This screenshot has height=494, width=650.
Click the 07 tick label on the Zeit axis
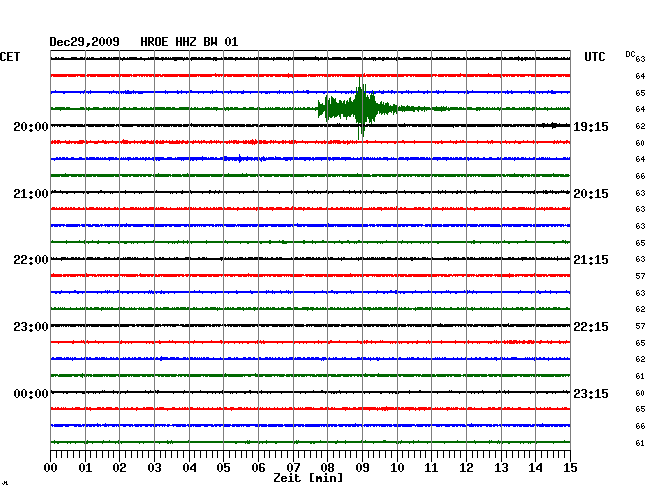pyautogui.click(x=293, y=467)
